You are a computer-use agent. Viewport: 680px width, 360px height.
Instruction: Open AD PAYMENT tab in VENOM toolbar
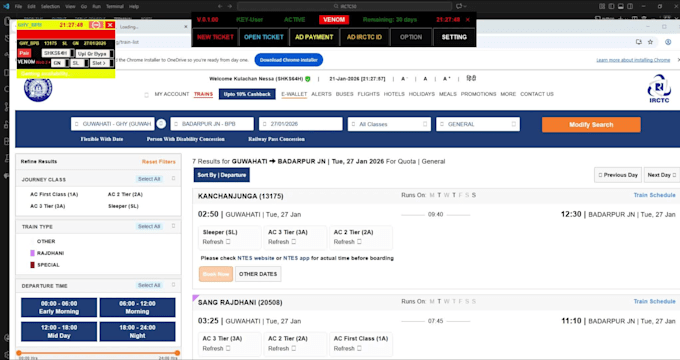point(314,37)
